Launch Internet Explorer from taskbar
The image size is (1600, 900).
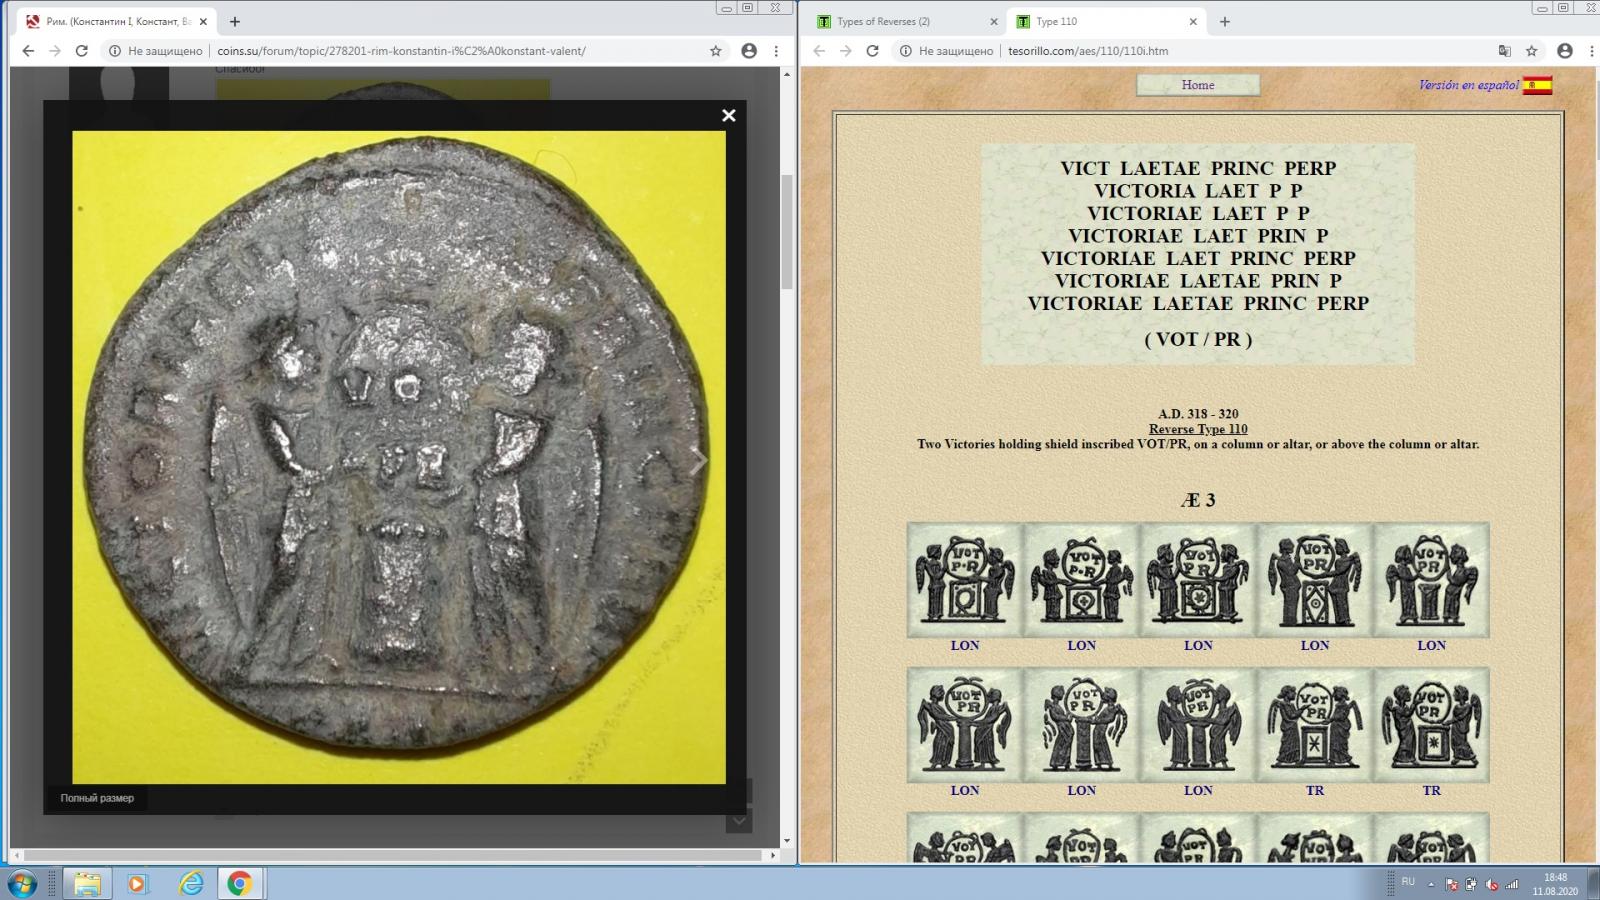pyautogui.click(x=190, y=884)
